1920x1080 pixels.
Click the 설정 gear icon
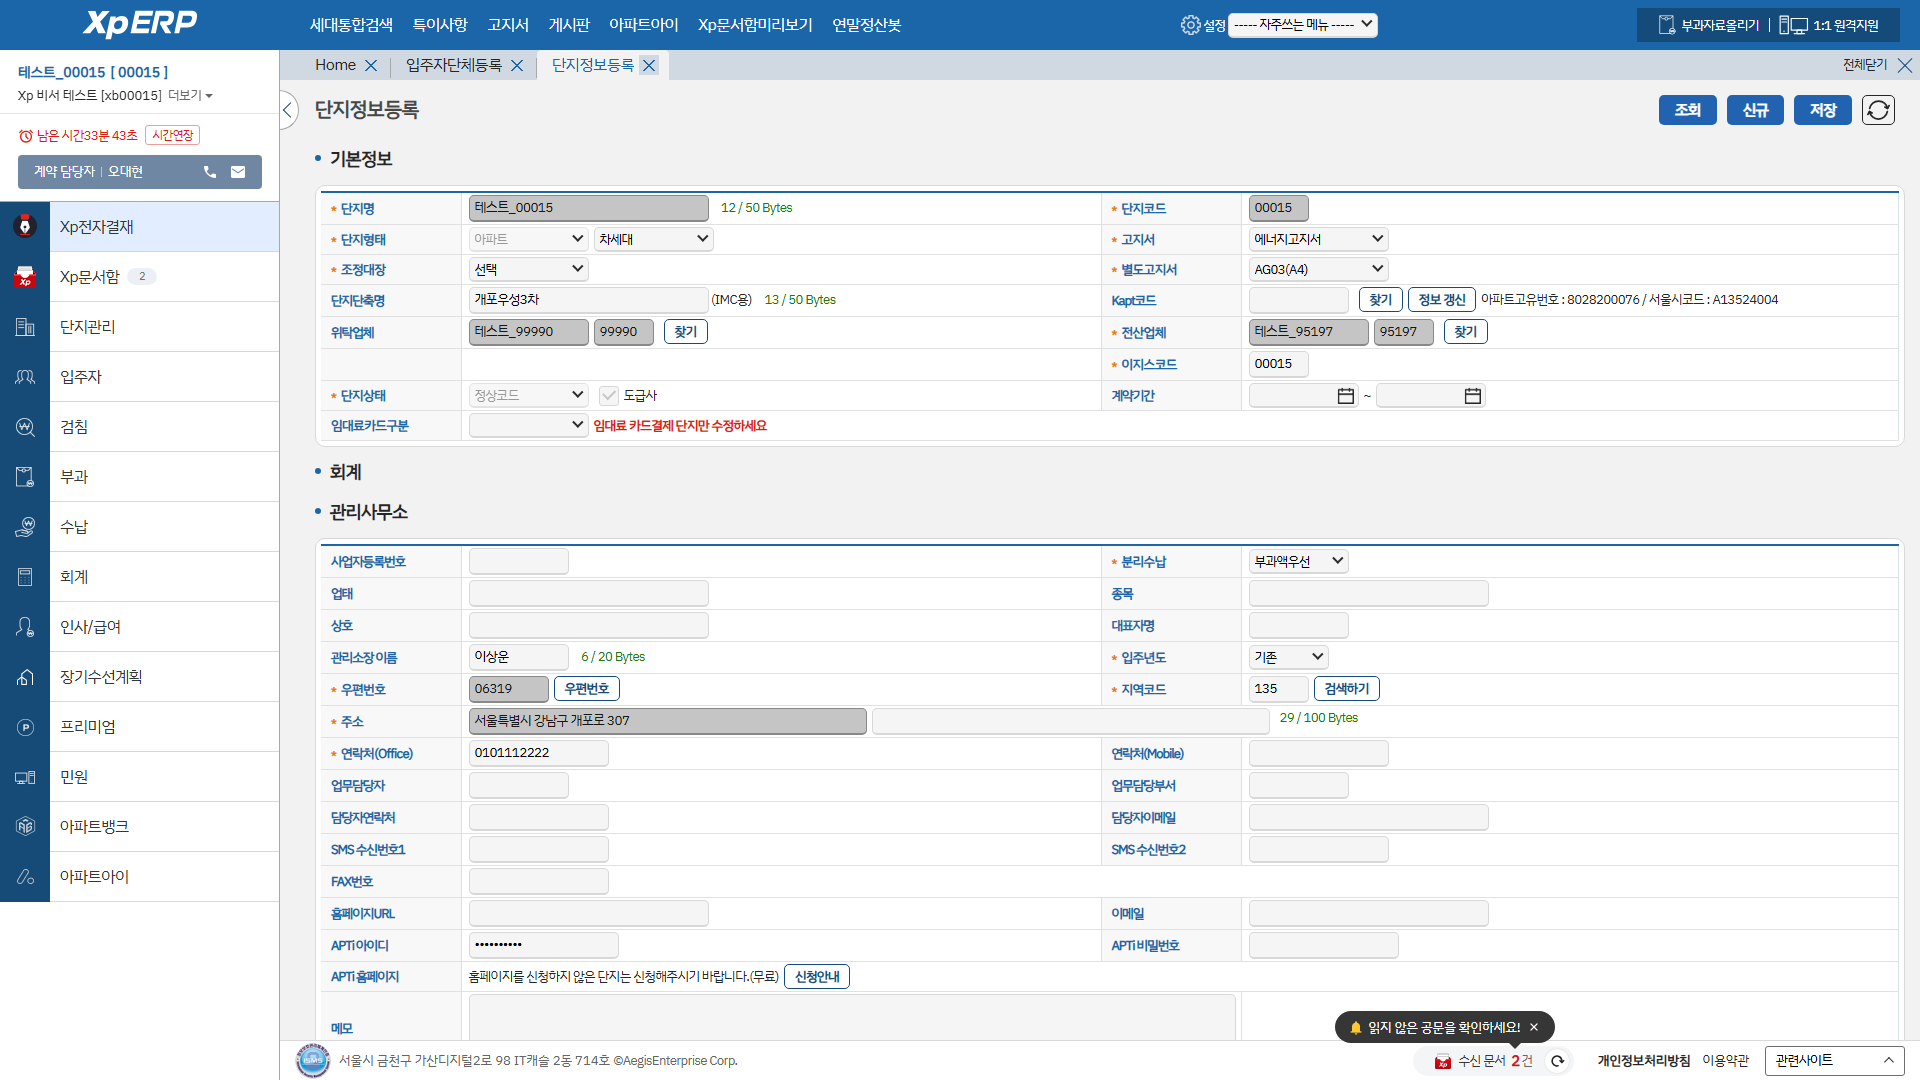pyautogui.click(x=1190, y=25)
